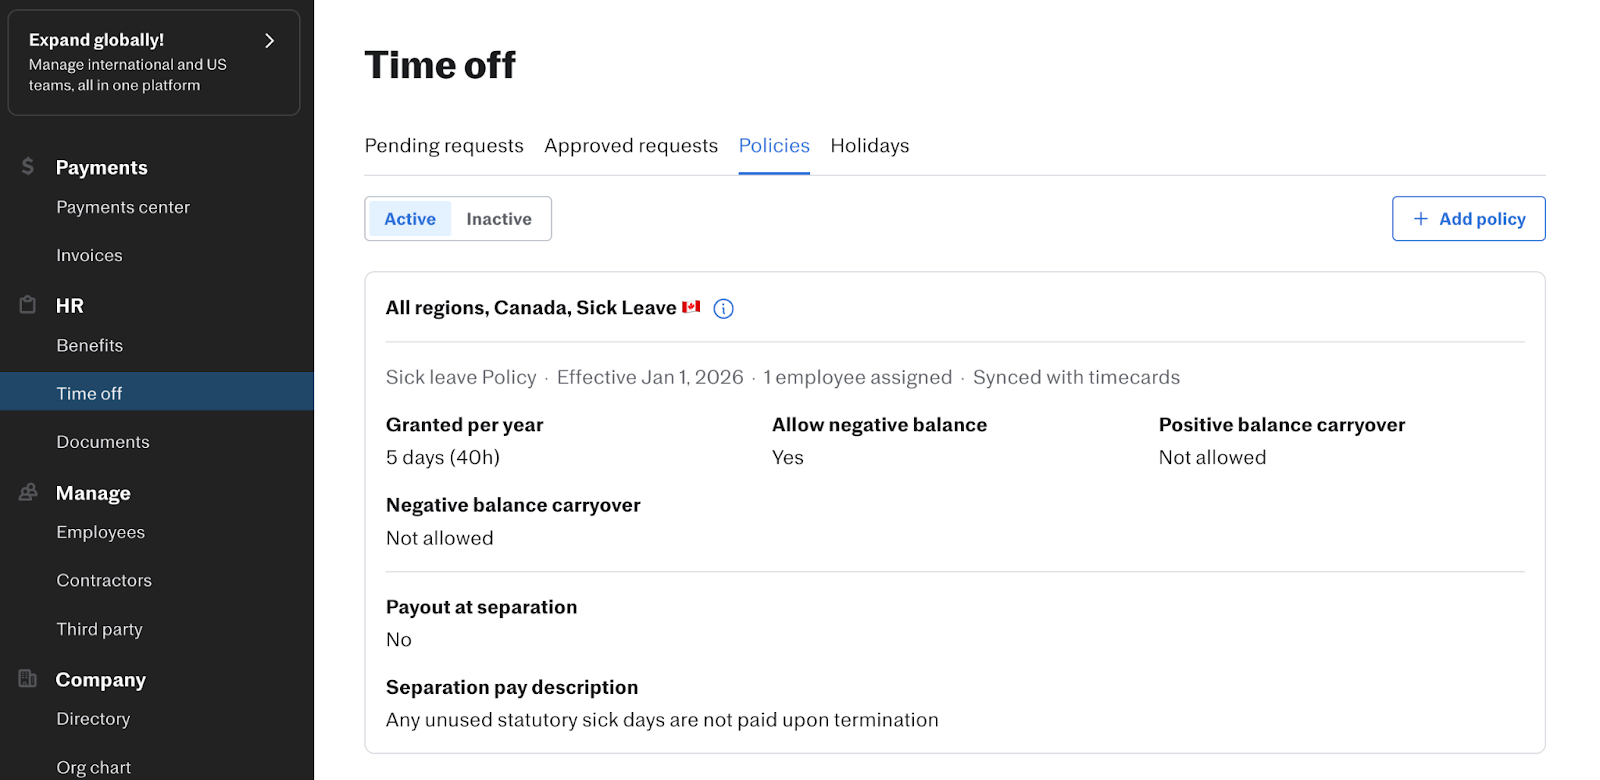Navigate to Benefits under HR
The height and width of the screenshot is (780, 1600).
pyautogui.click(x=90, y=346)
